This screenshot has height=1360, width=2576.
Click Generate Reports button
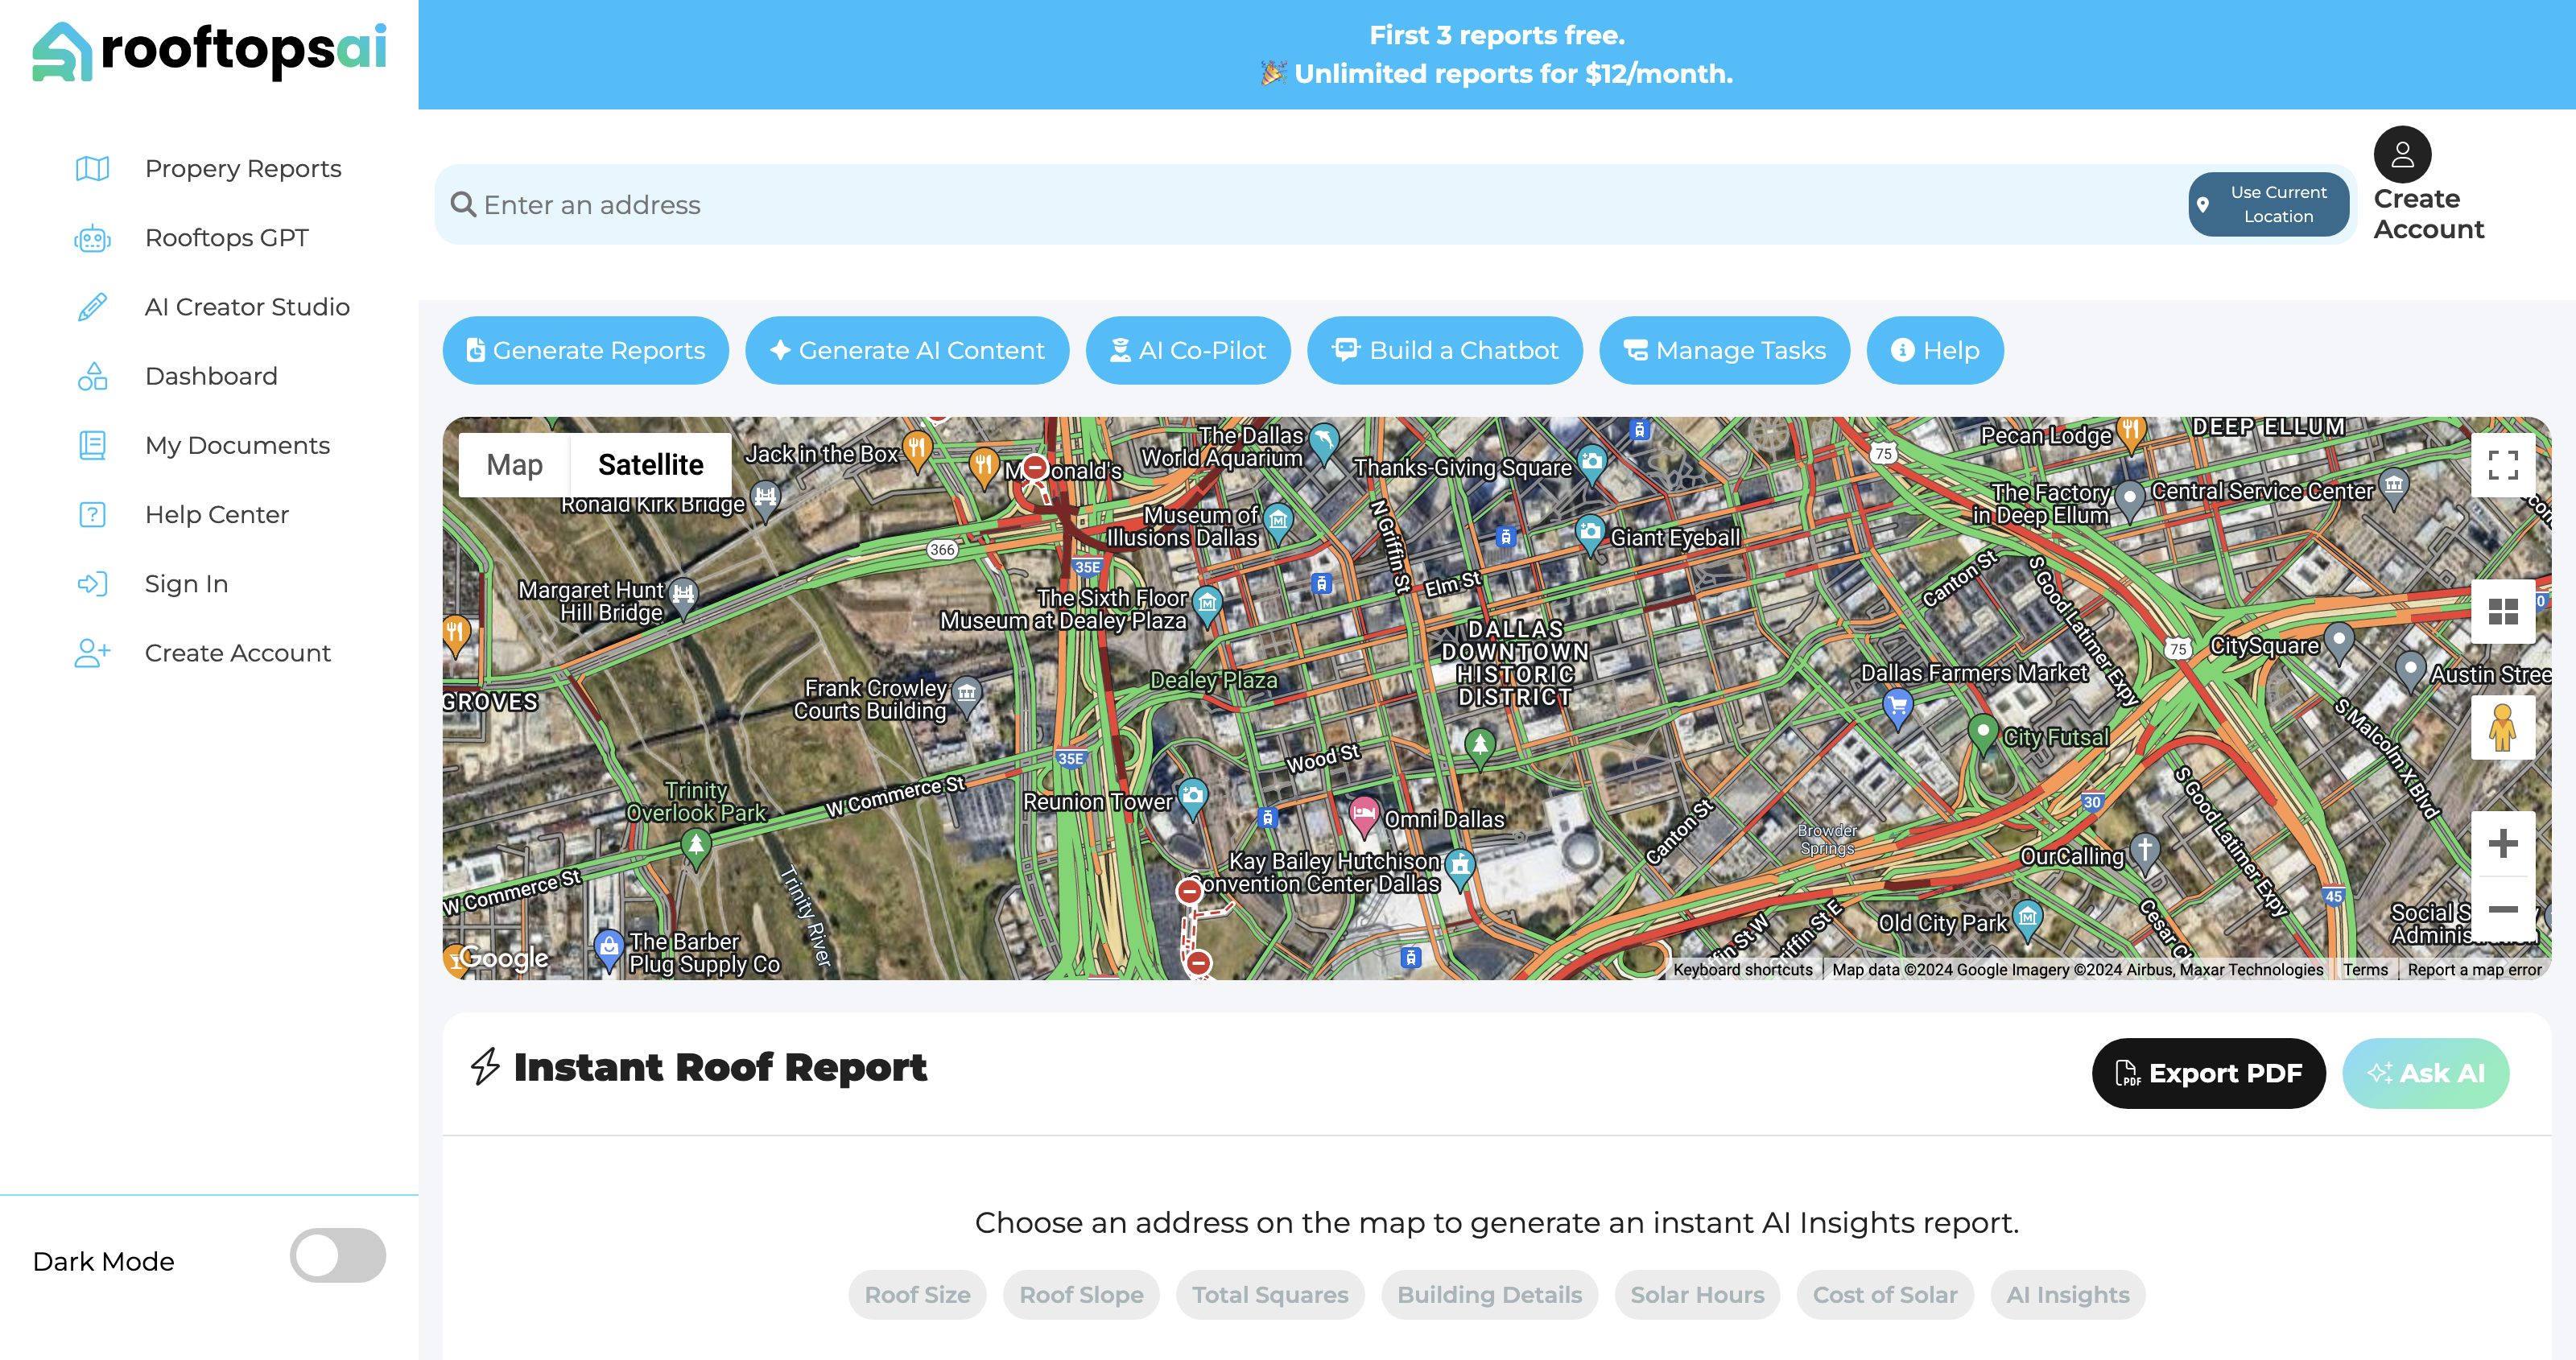[x=586, y=351]
